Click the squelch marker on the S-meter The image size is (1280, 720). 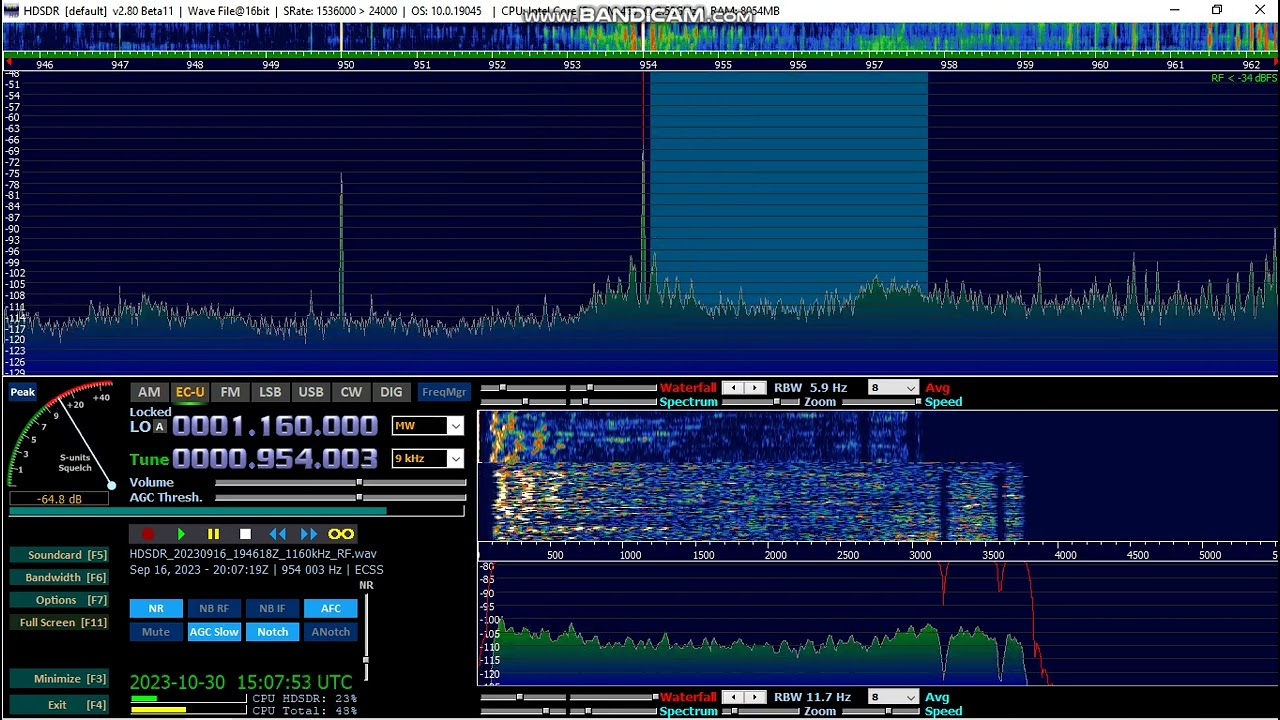(x=111, y=486)
